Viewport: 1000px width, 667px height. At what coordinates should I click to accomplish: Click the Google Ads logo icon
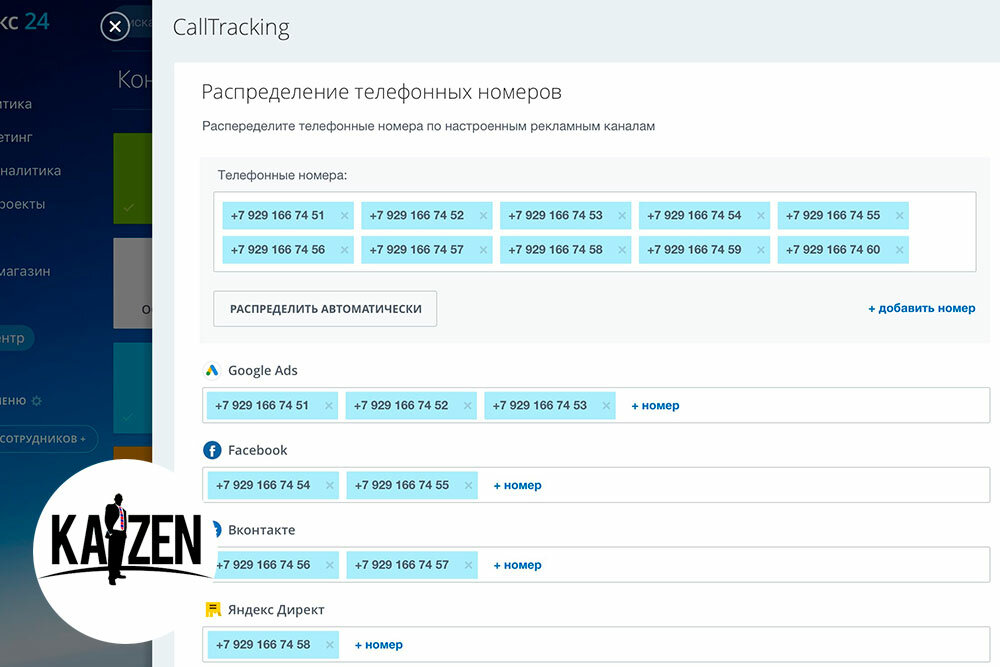tap(212, 370)
